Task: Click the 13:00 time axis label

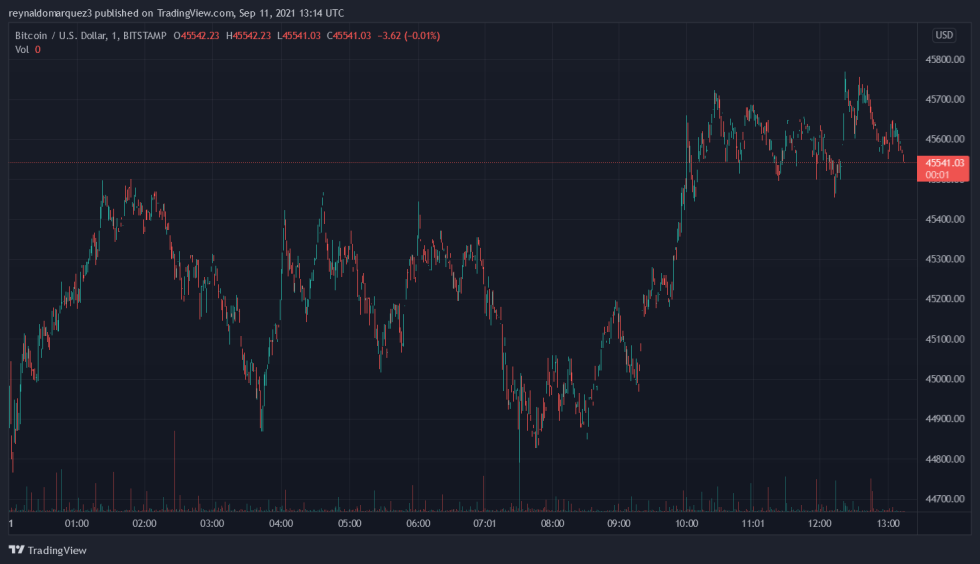Action: 890,523
